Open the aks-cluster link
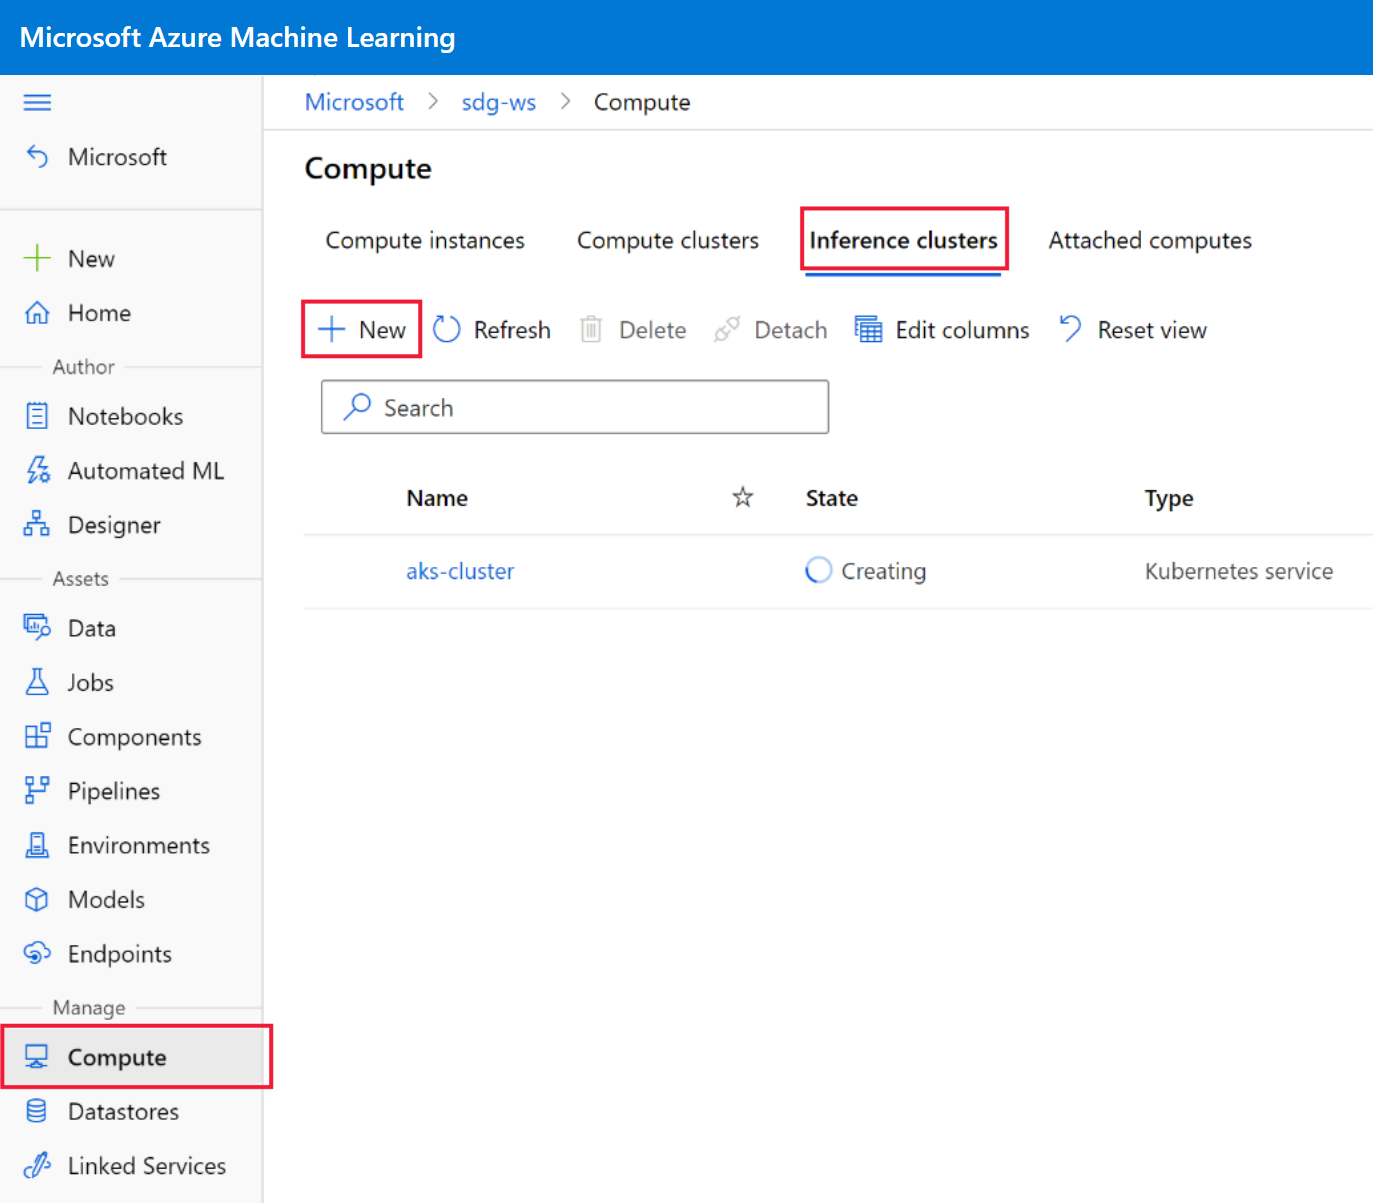The image size is (1373, 1203). click(x=460, y=571)
